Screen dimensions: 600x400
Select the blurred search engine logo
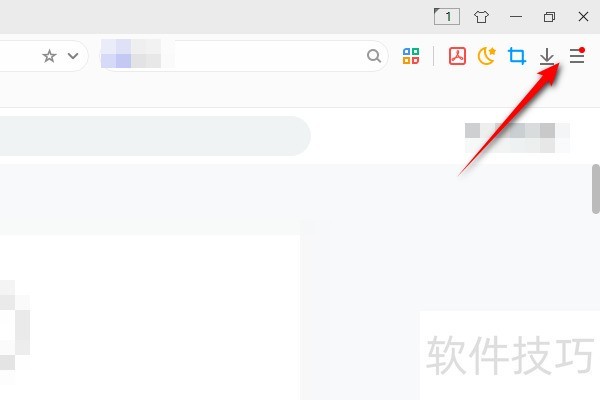(131, 54)
